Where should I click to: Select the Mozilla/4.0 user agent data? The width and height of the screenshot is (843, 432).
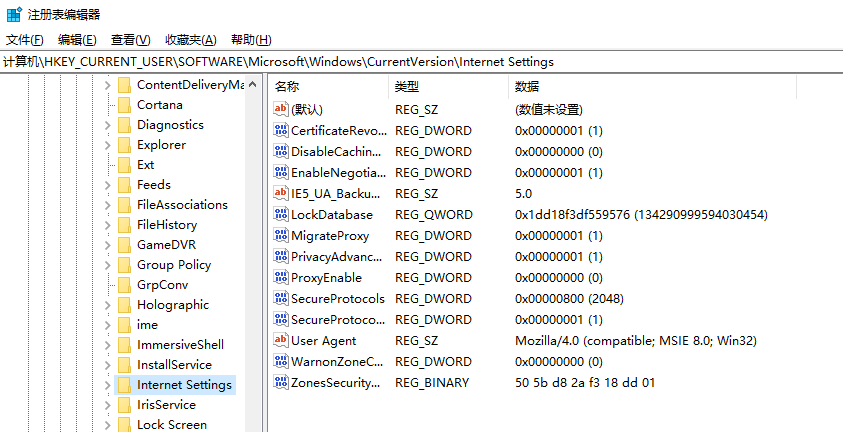tap(636, 341)
